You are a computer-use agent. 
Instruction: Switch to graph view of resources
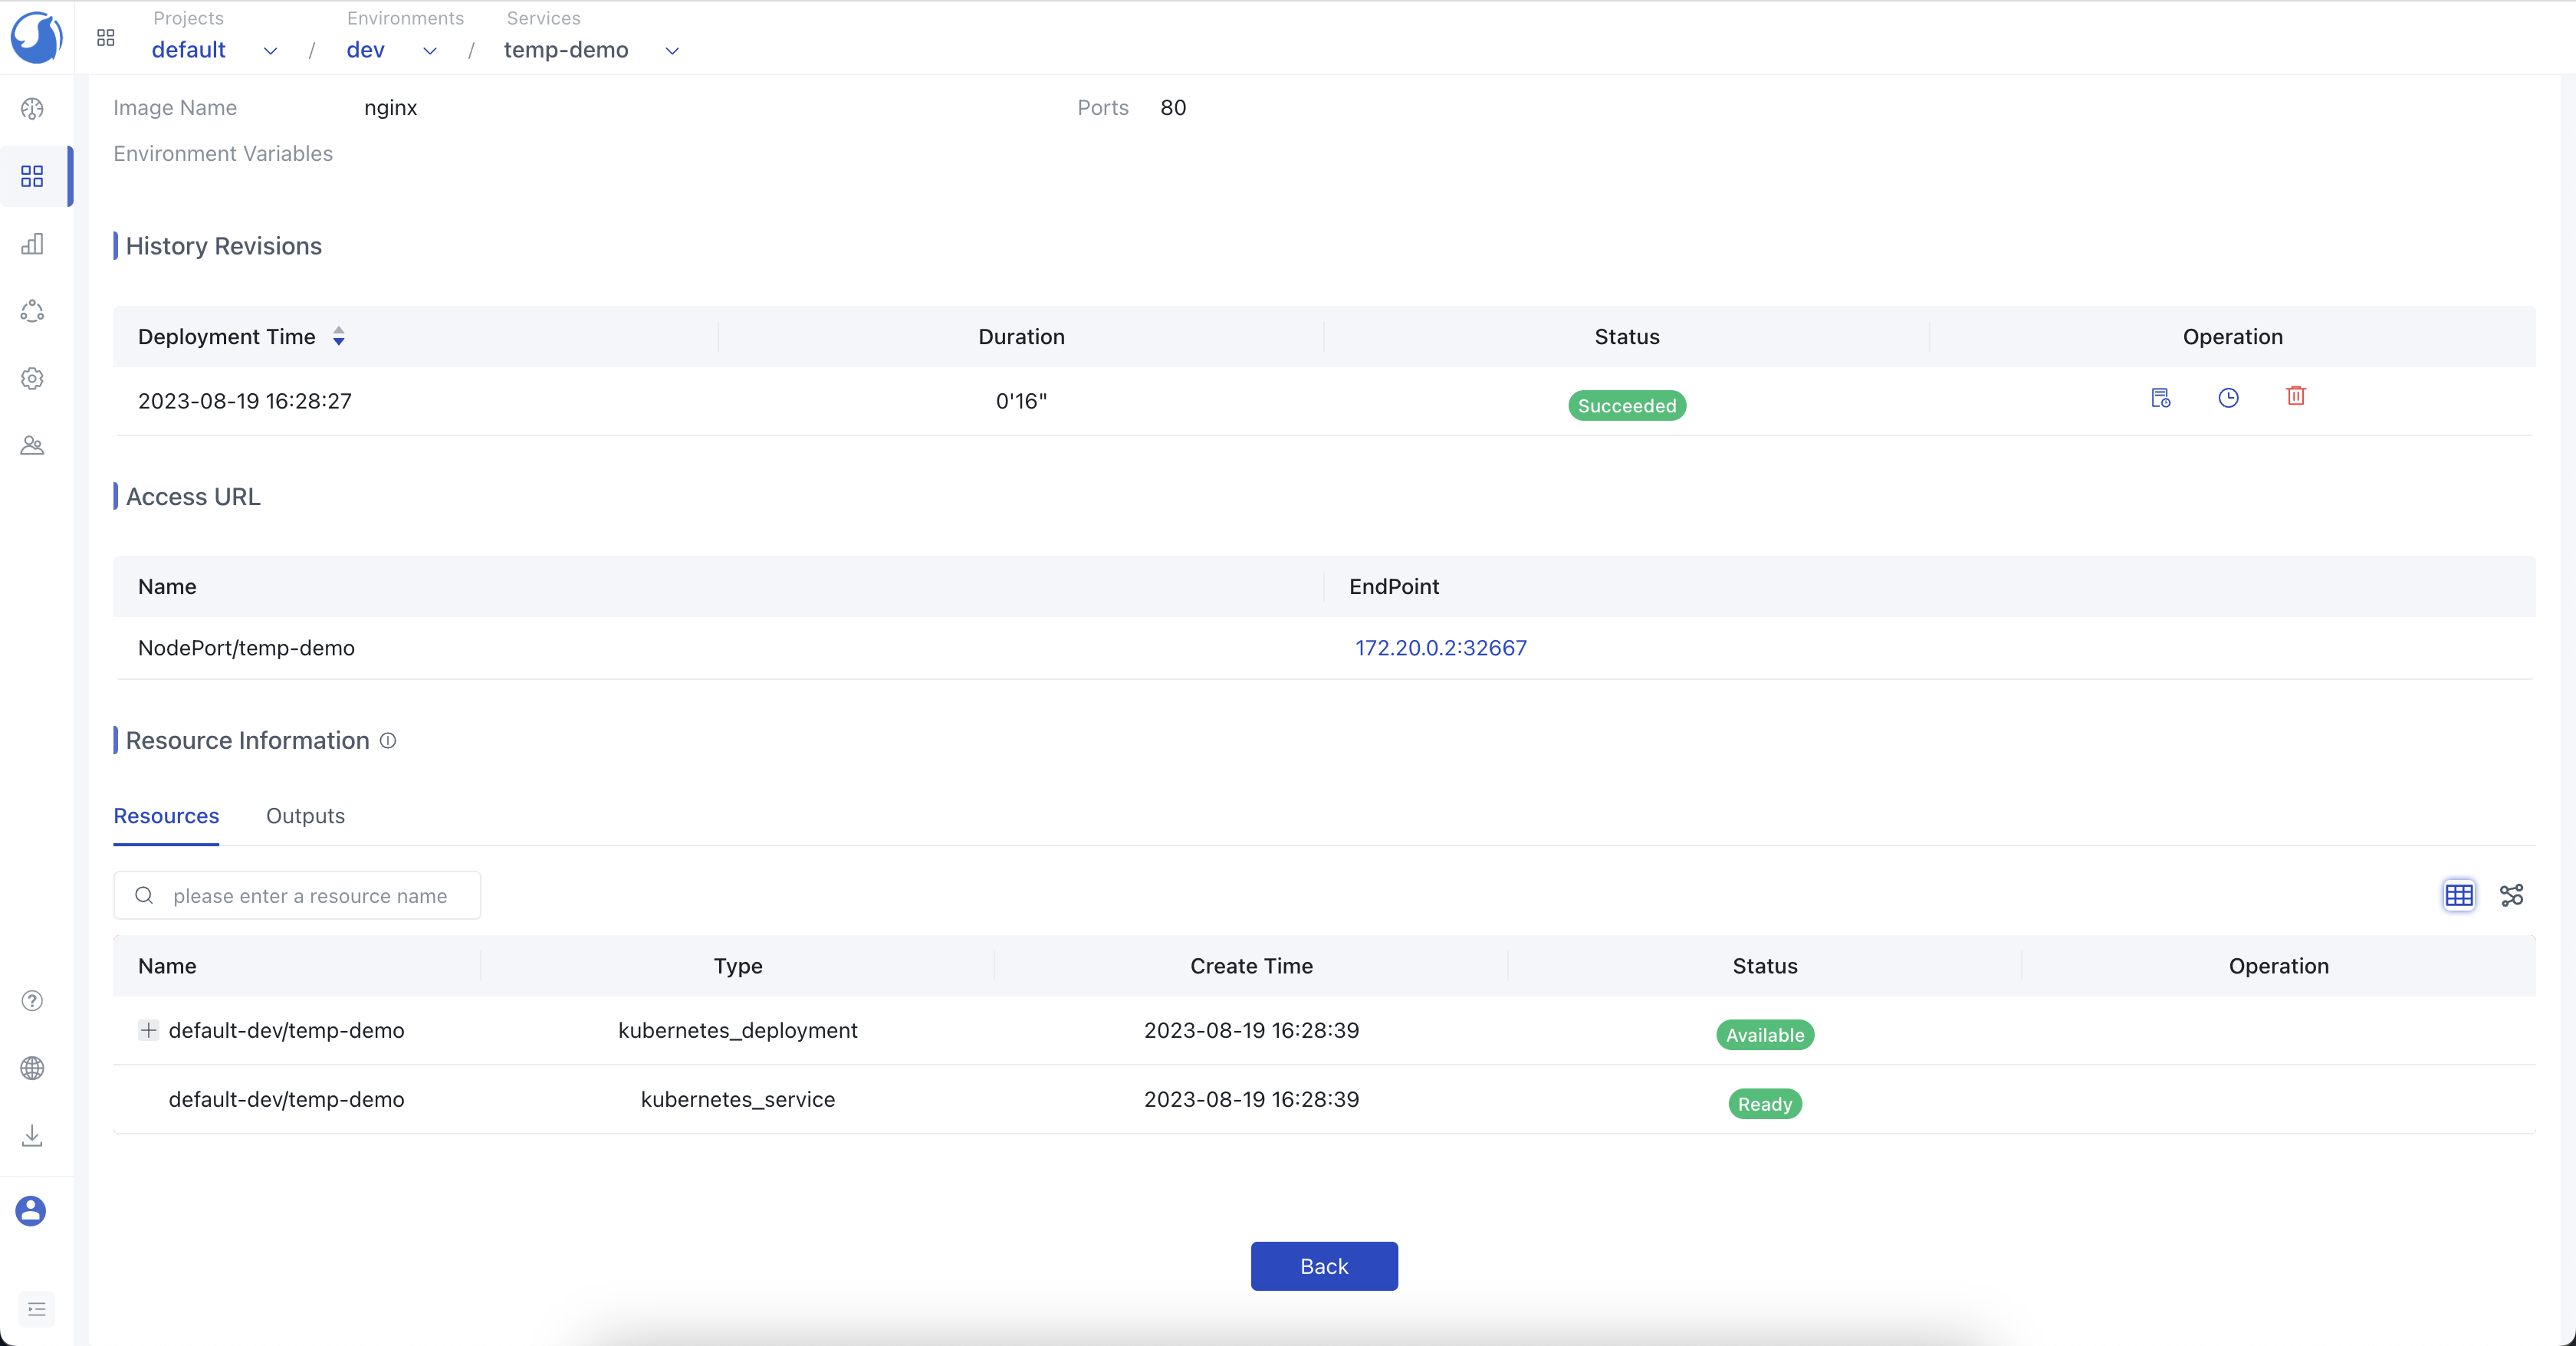2512,895
